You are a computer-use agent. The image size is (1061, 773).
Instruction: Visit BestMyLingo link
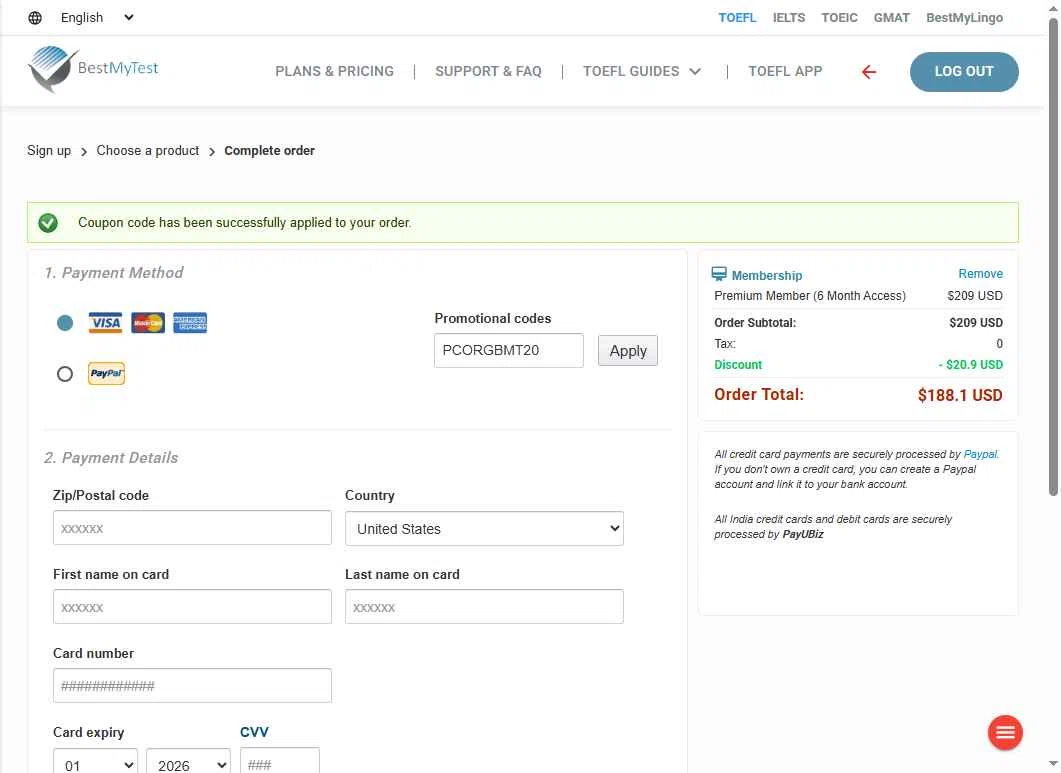tap(964, 18)
